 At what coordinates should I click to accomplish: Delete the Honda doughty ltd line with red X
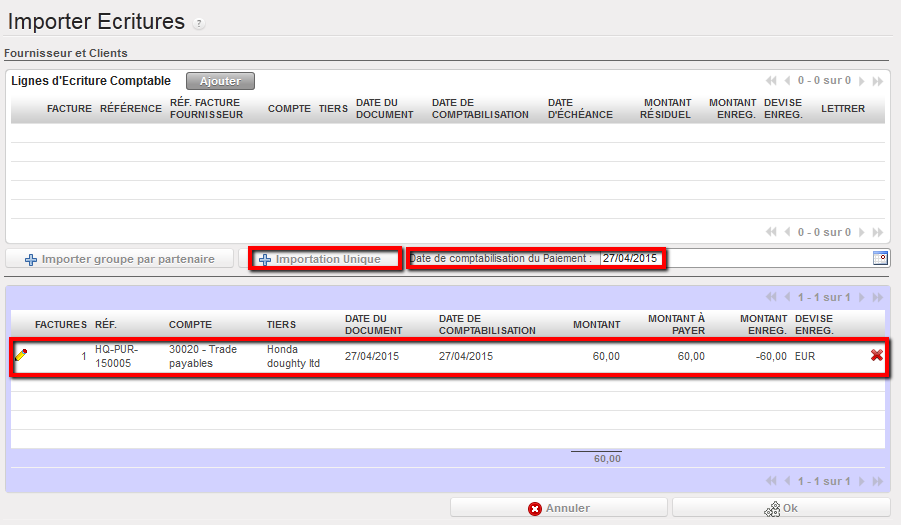click(877, 355)
